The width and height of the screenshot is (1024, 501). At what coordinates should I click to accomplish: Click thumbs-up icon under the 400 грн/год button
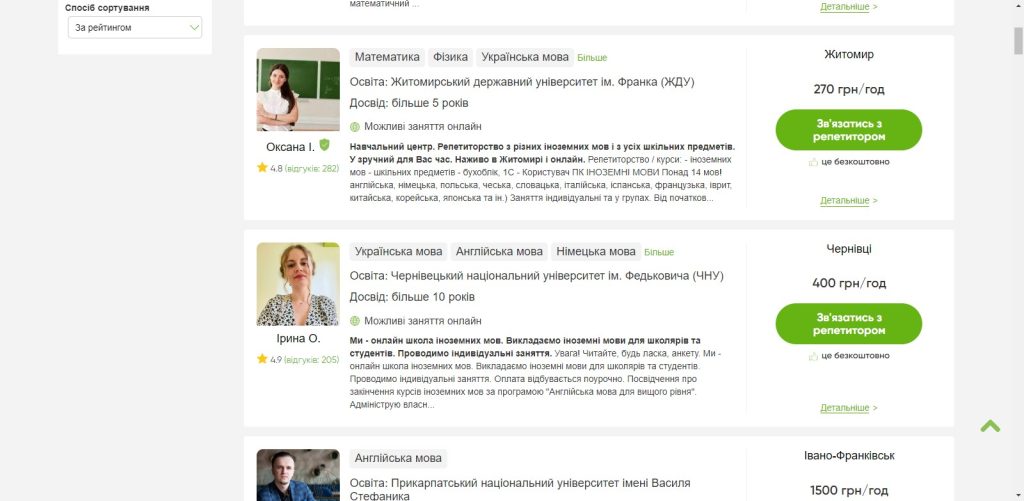tap(813, 356)
